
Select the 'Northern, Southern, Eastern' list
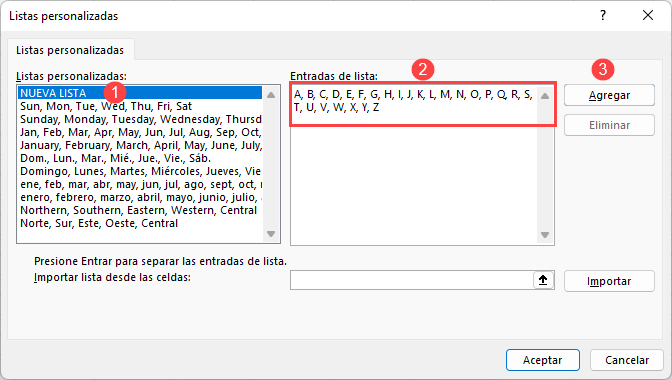[140, 210]
